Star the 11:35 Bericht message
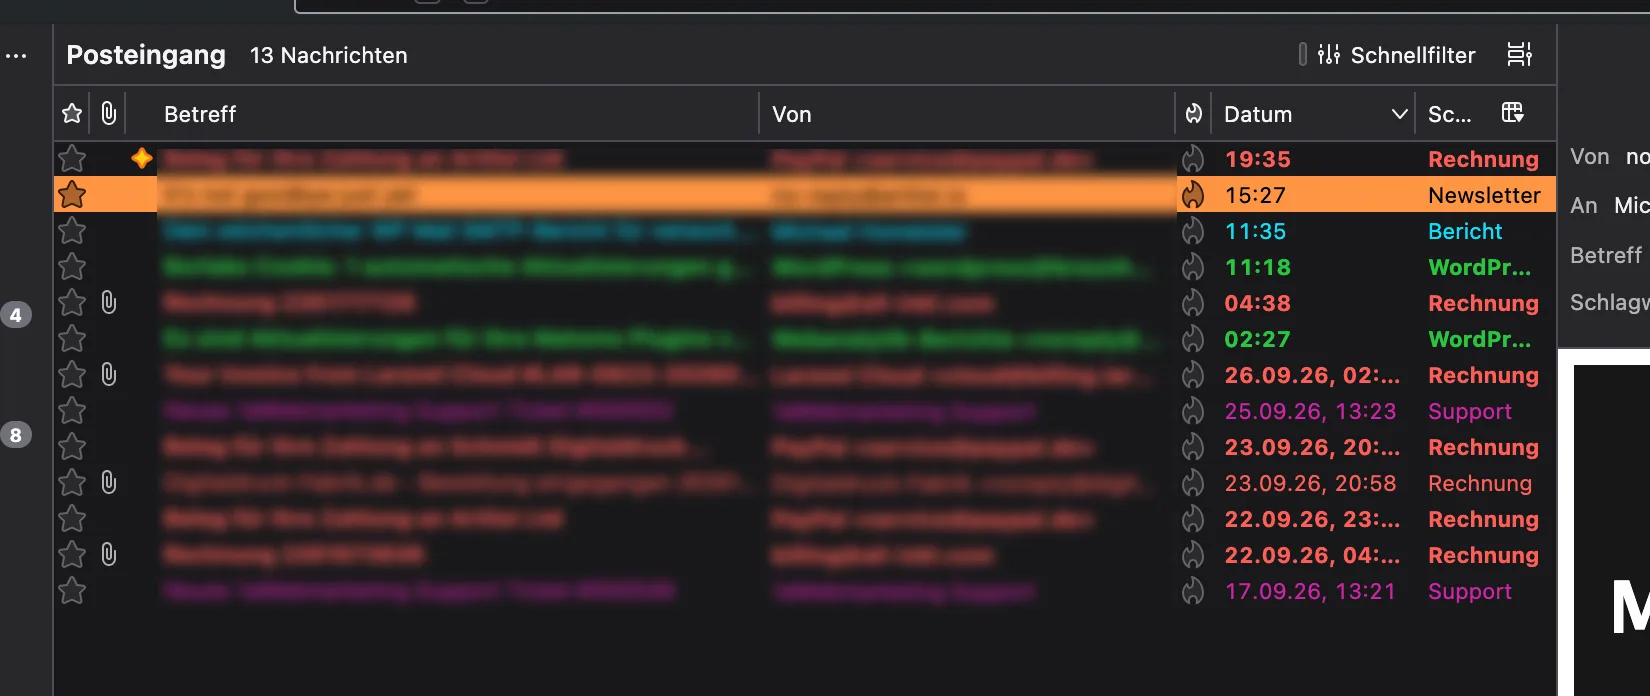Screen dimensions: 1650x696 [x=72, y=231]
